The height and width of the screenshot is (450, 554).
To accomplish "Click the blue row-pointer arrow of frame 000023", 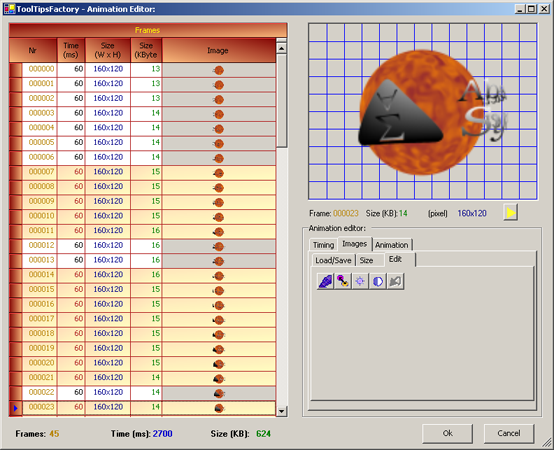I will point(16,408).
